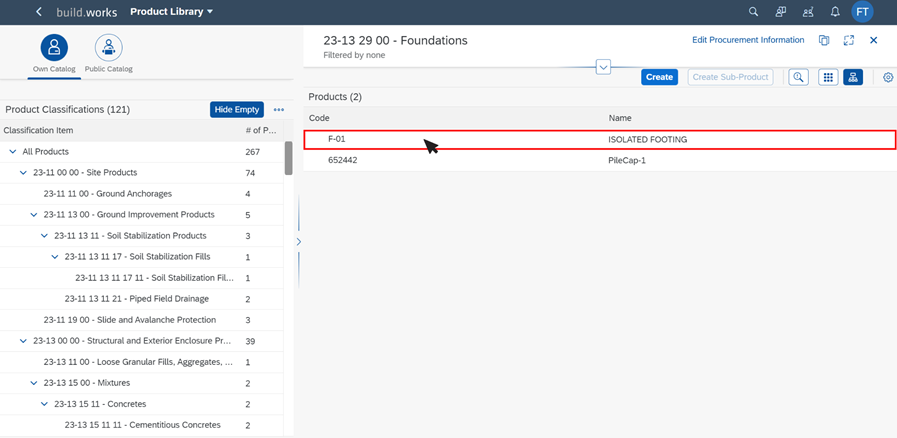Click the 267 count for All Products
Image resolution: width=897 pixels, height=438 pixels.
tap(252, 152)
